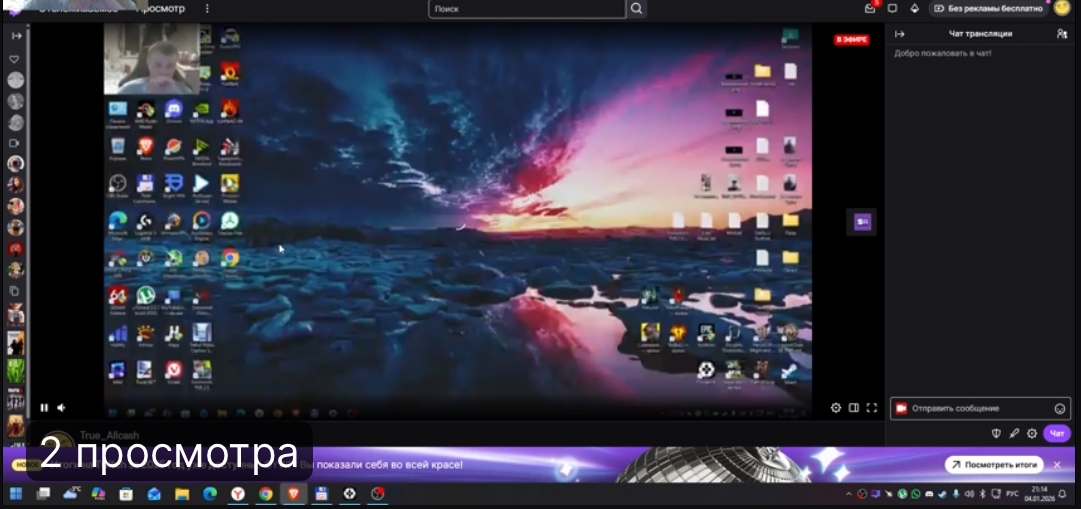The height and width of the screenshot is (509, 1081).
Task: Open the notifications inbox with red badge
Action: coord(870,8)
